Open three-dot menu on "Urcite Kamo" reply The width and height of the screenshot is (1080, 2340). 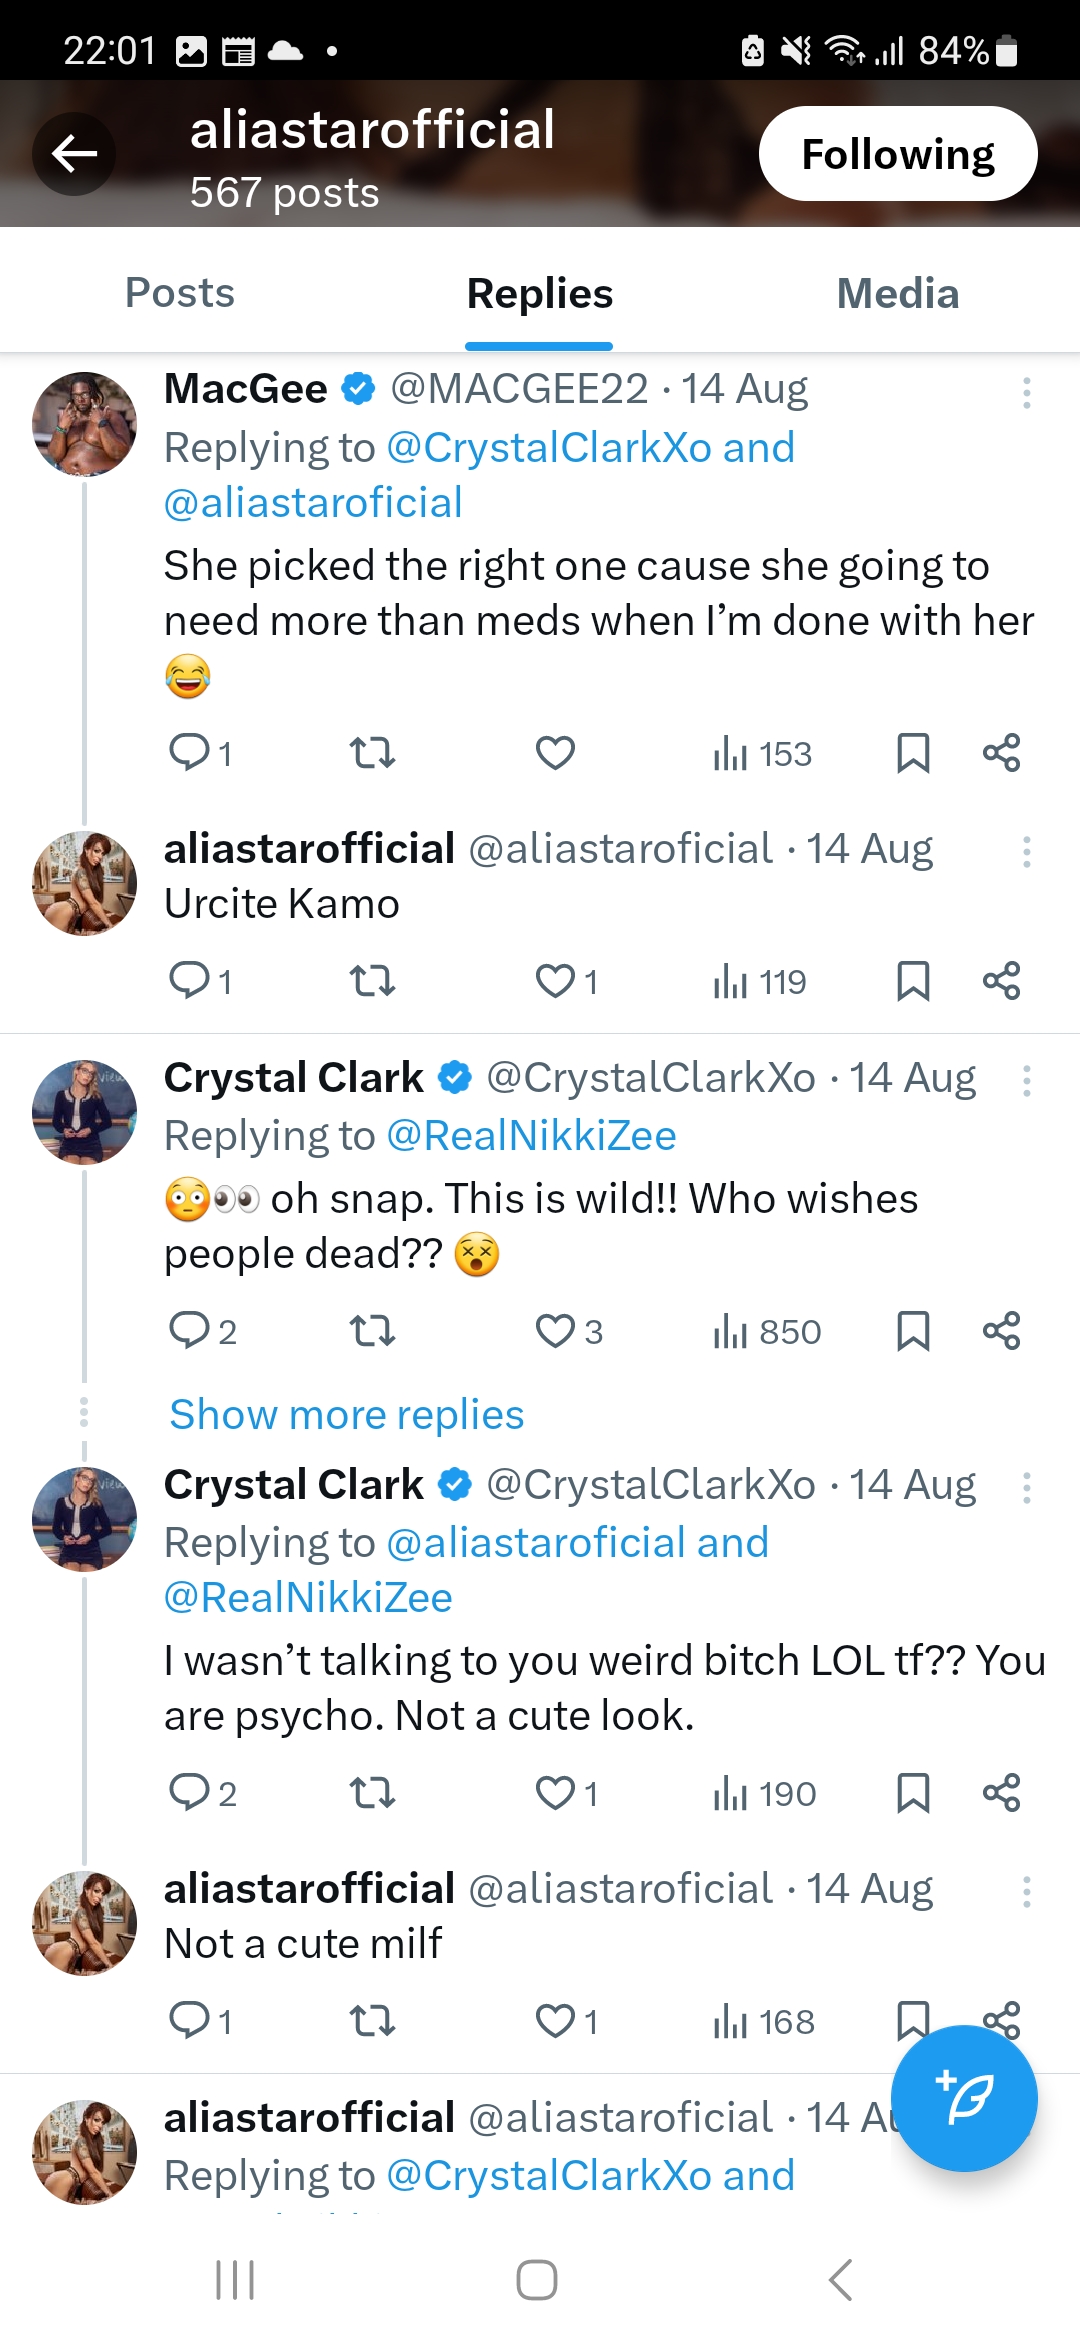pyautogui.click(x=1026, y=852)
